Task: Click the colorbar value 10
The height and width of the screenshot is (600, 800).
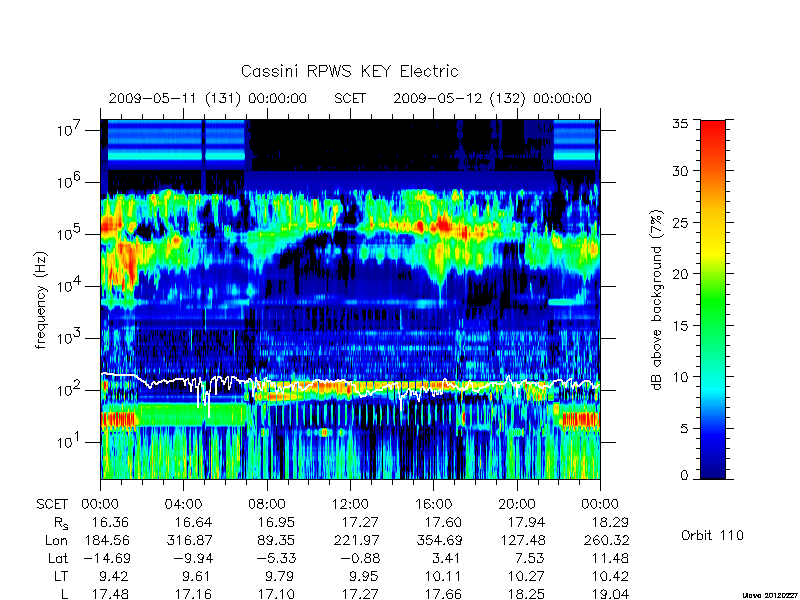Action: 680,377
